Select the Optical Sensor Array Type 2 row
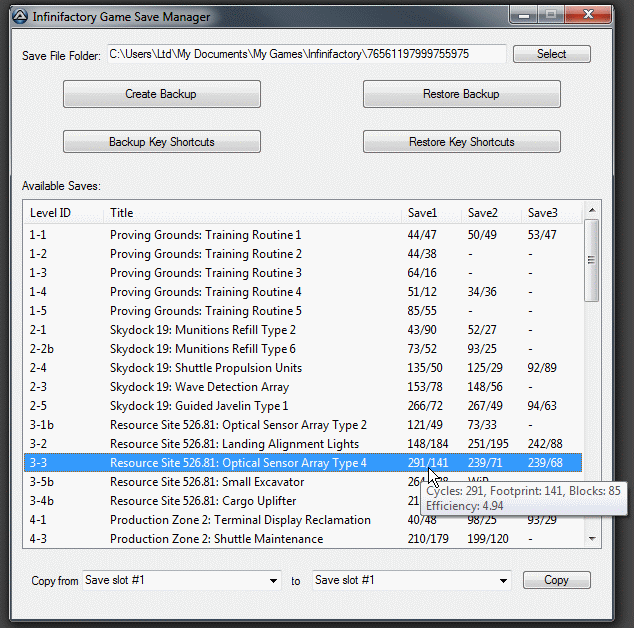The height and width of the screenshot is (628, 634). [303, 425]
